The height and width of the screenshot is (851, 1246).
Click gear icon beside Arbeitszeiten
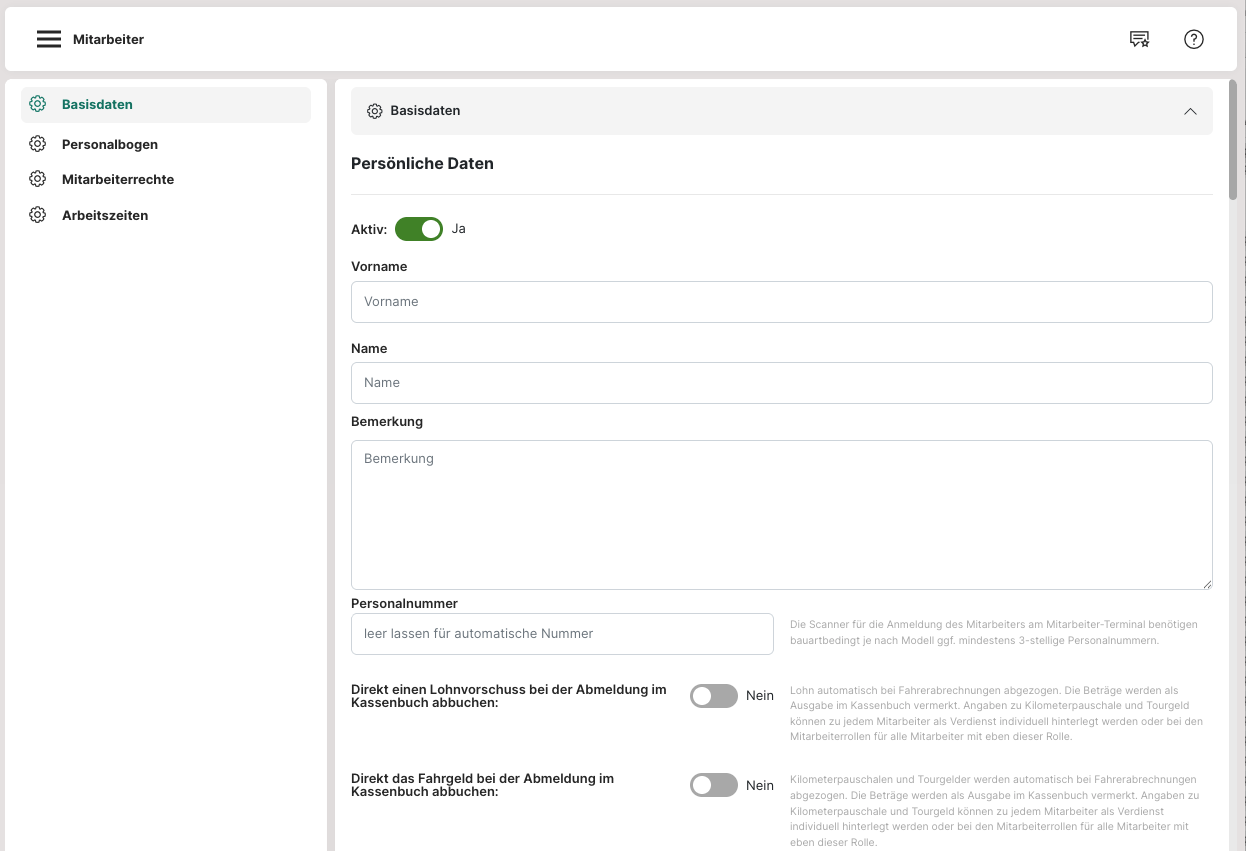click(38, 215)
